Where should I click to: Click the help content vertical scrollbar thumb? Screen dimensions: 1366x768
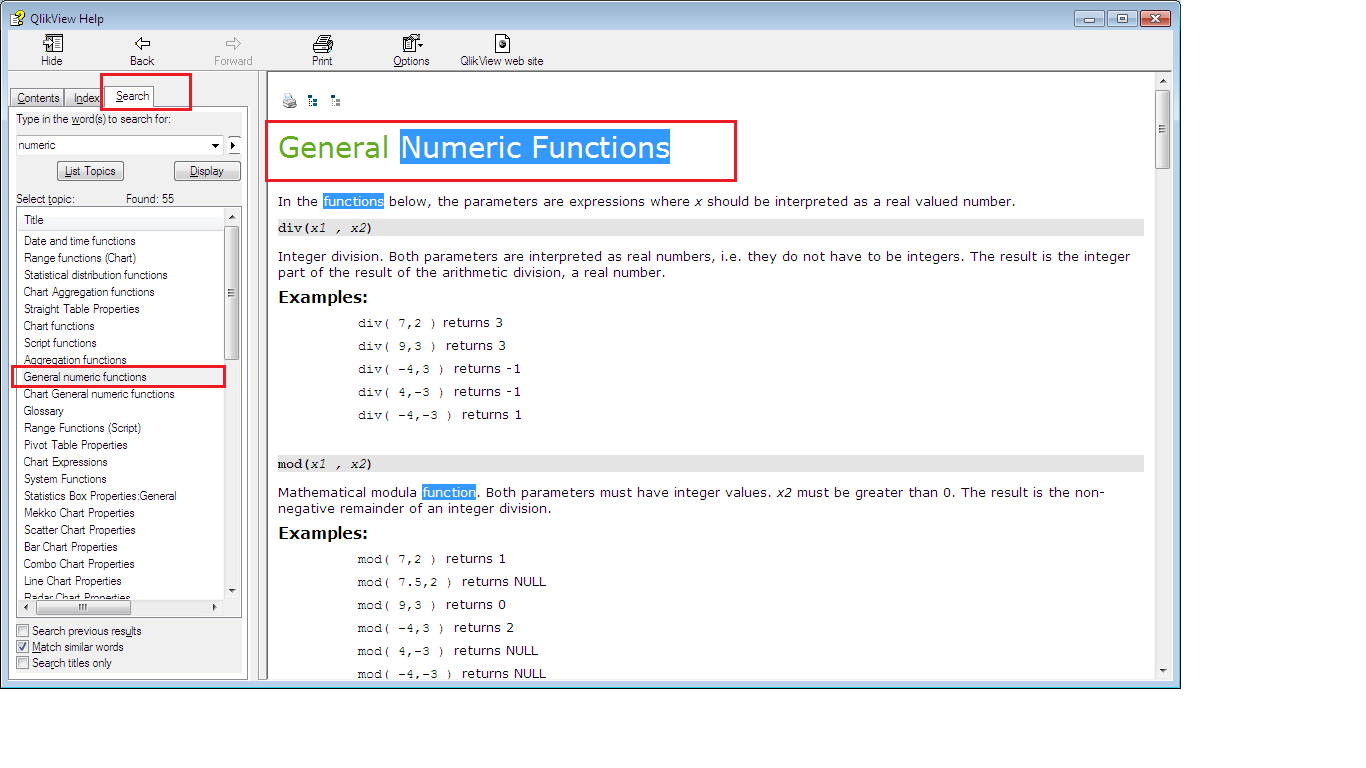coord(1162,130)
